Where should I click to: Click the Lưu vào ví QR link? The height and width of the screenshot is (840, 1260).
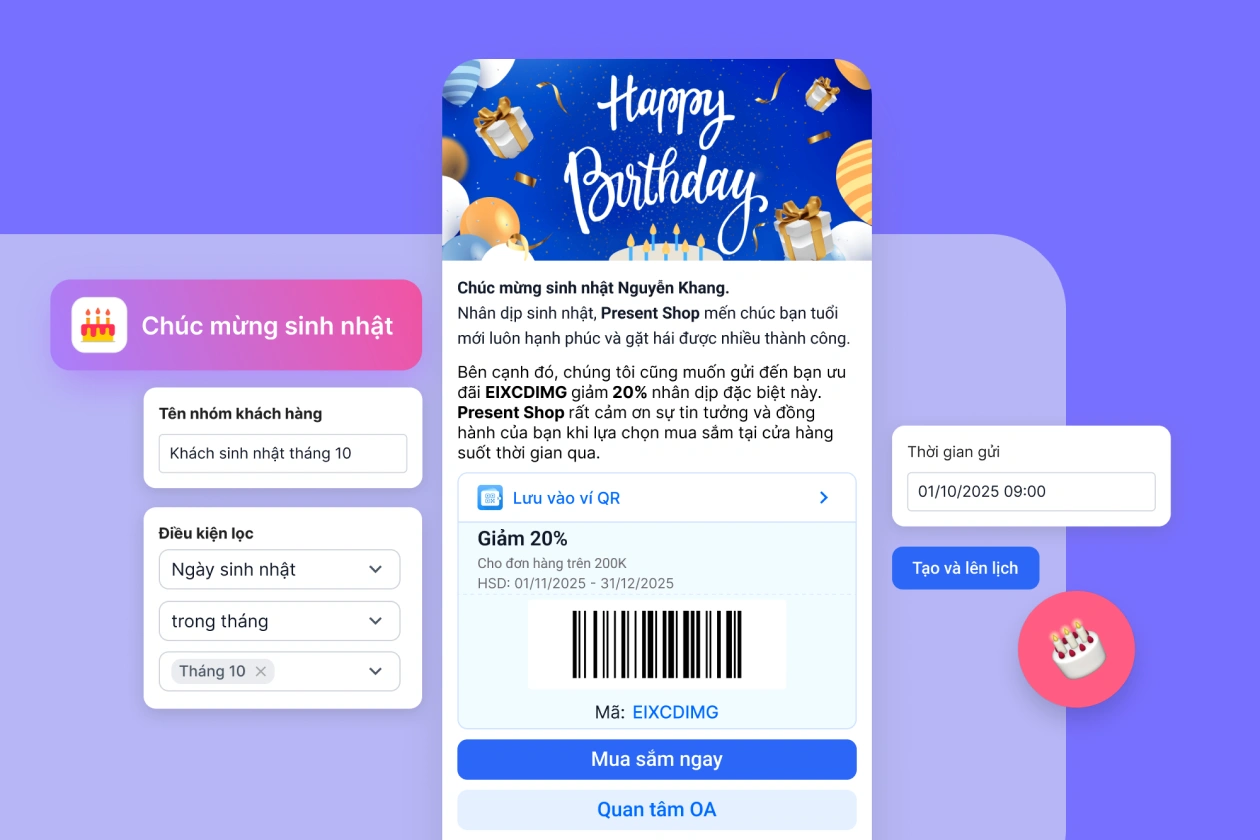click(567, 498)
